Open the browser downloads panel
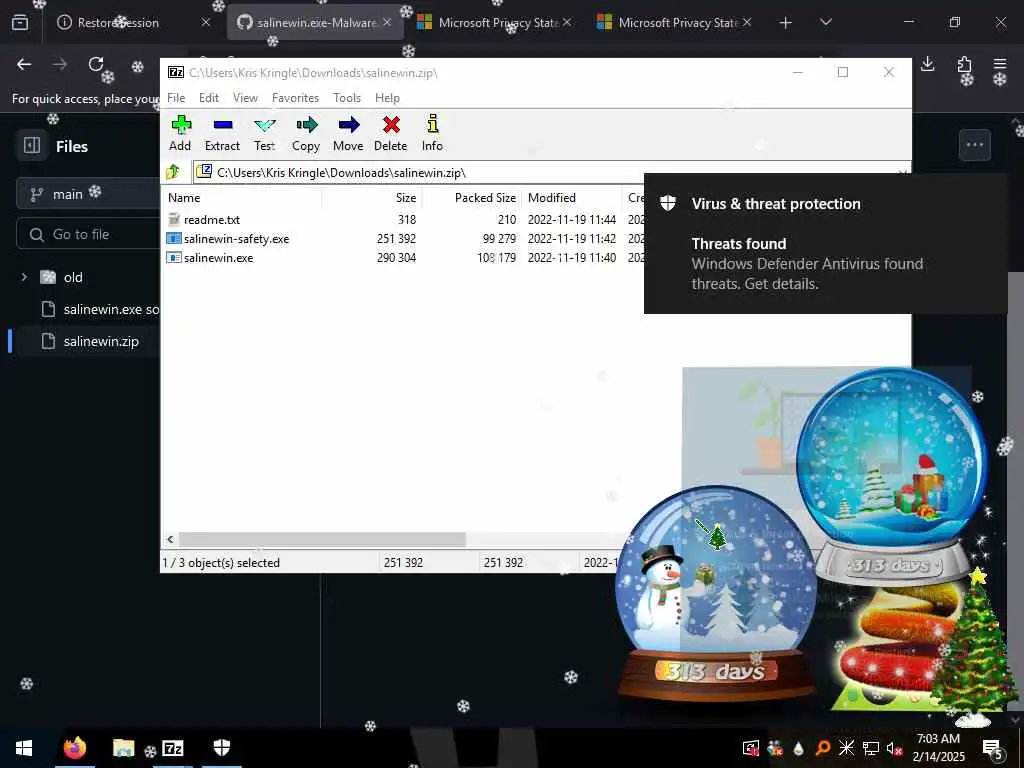The width and height of the screenshot is (1024, 768). [927, 63]
